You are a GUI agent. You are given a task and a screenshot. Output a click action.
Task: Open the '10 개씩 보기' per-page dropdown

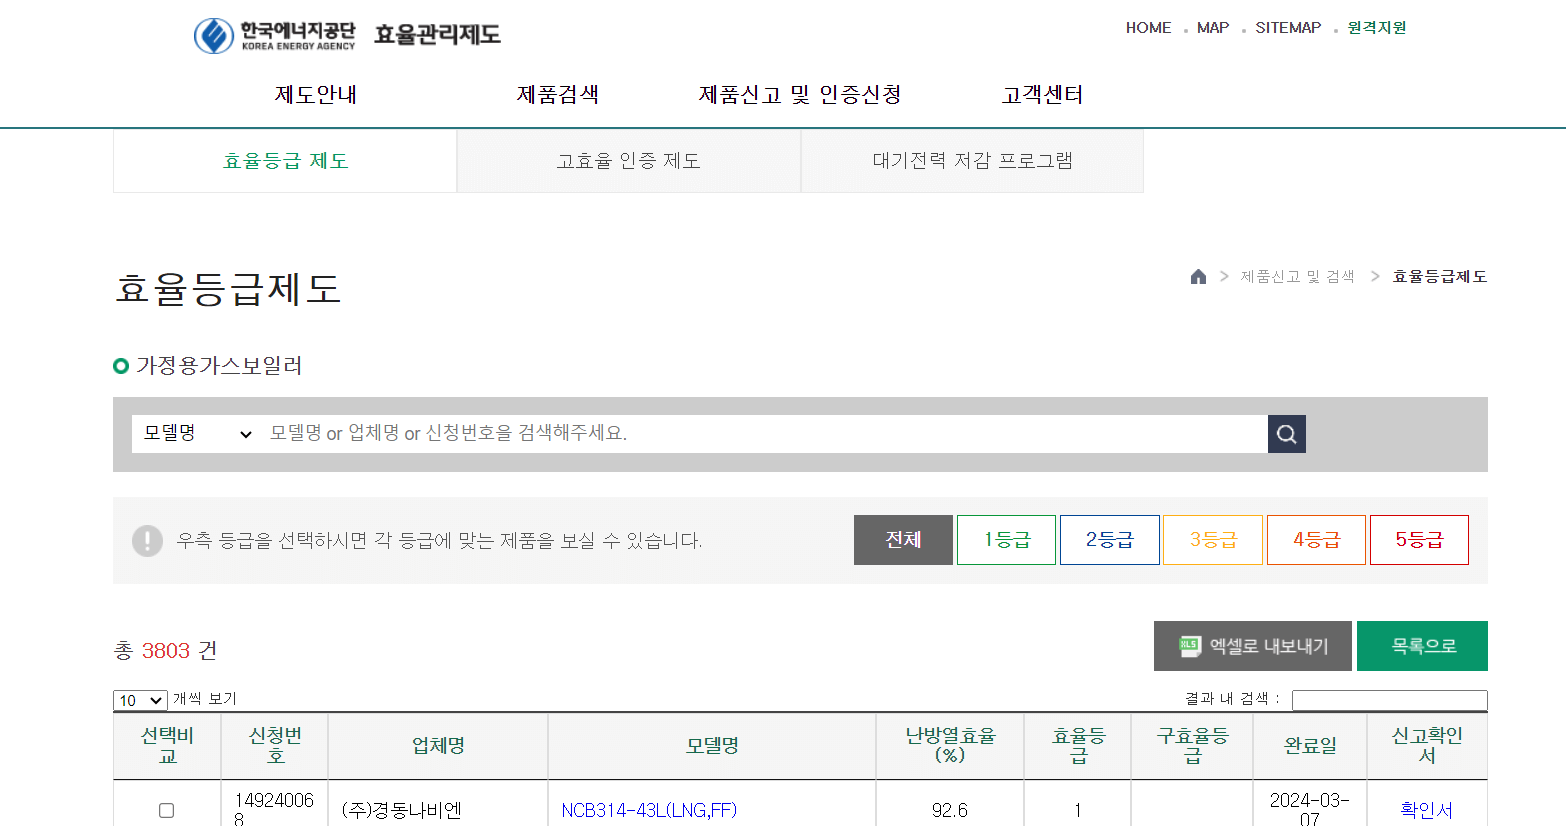139,700
